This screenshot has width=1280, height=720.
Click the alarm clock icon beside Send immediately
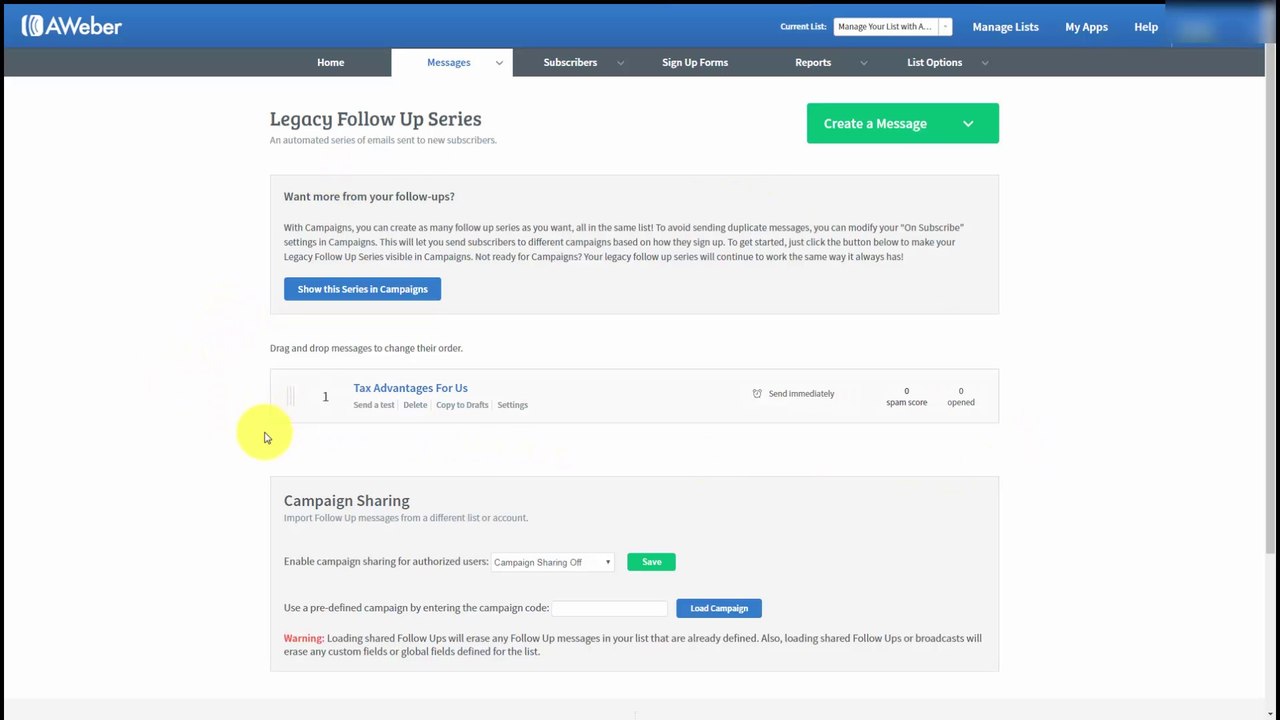757,394
